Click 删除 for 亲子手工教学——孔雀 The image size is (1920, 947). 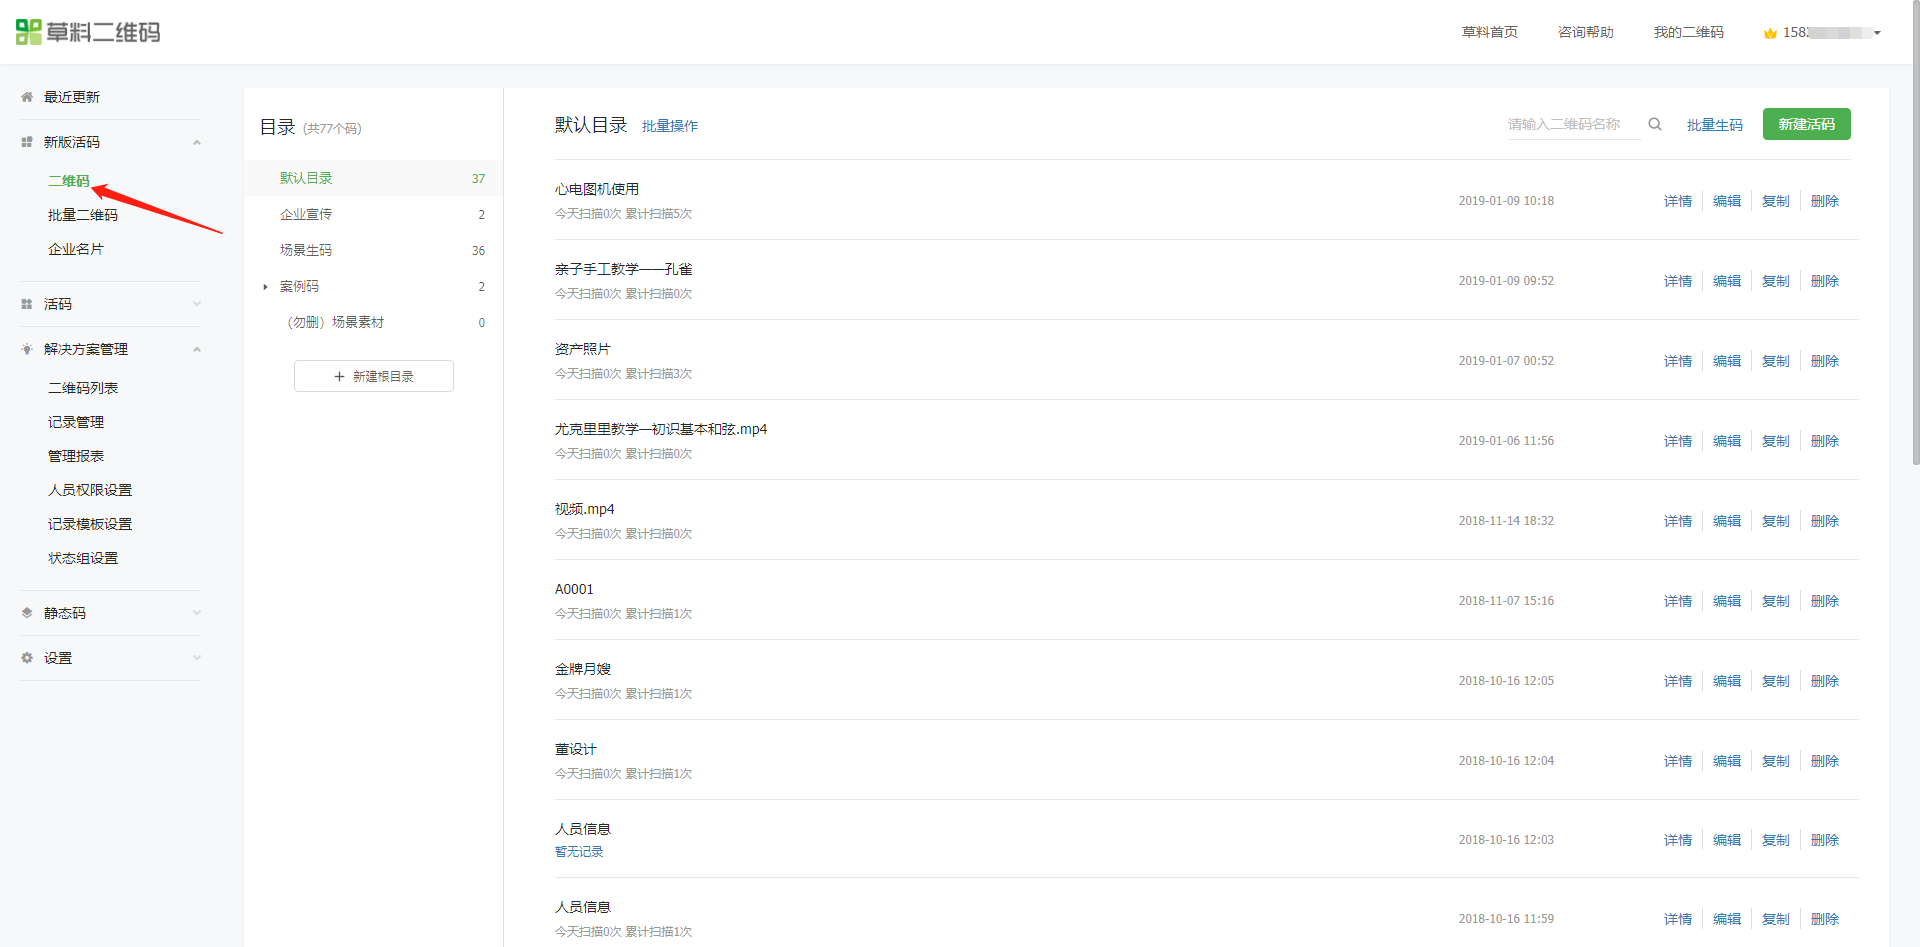click(x=1825, y=281)
